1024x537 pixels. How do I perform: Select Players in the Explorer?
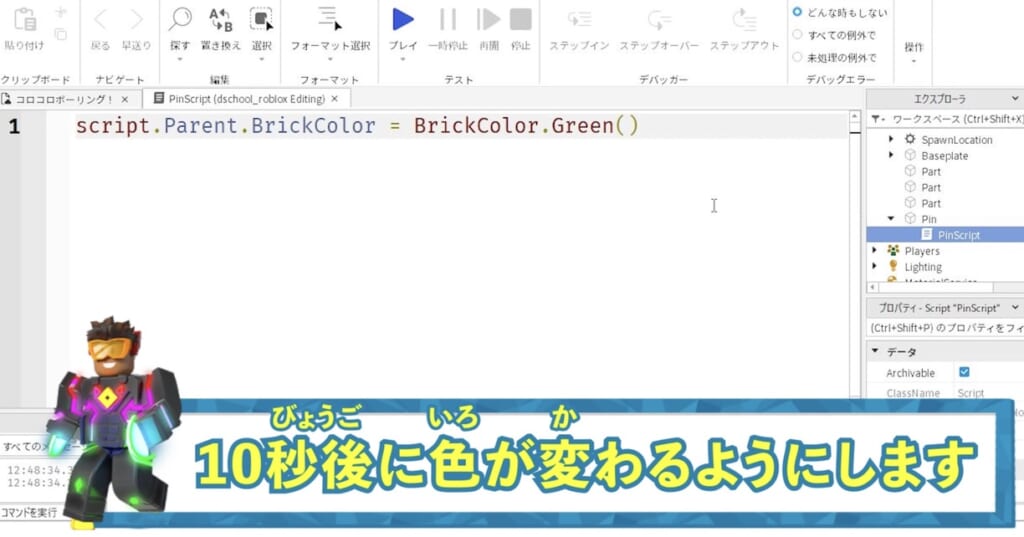(x=922, y=251)
